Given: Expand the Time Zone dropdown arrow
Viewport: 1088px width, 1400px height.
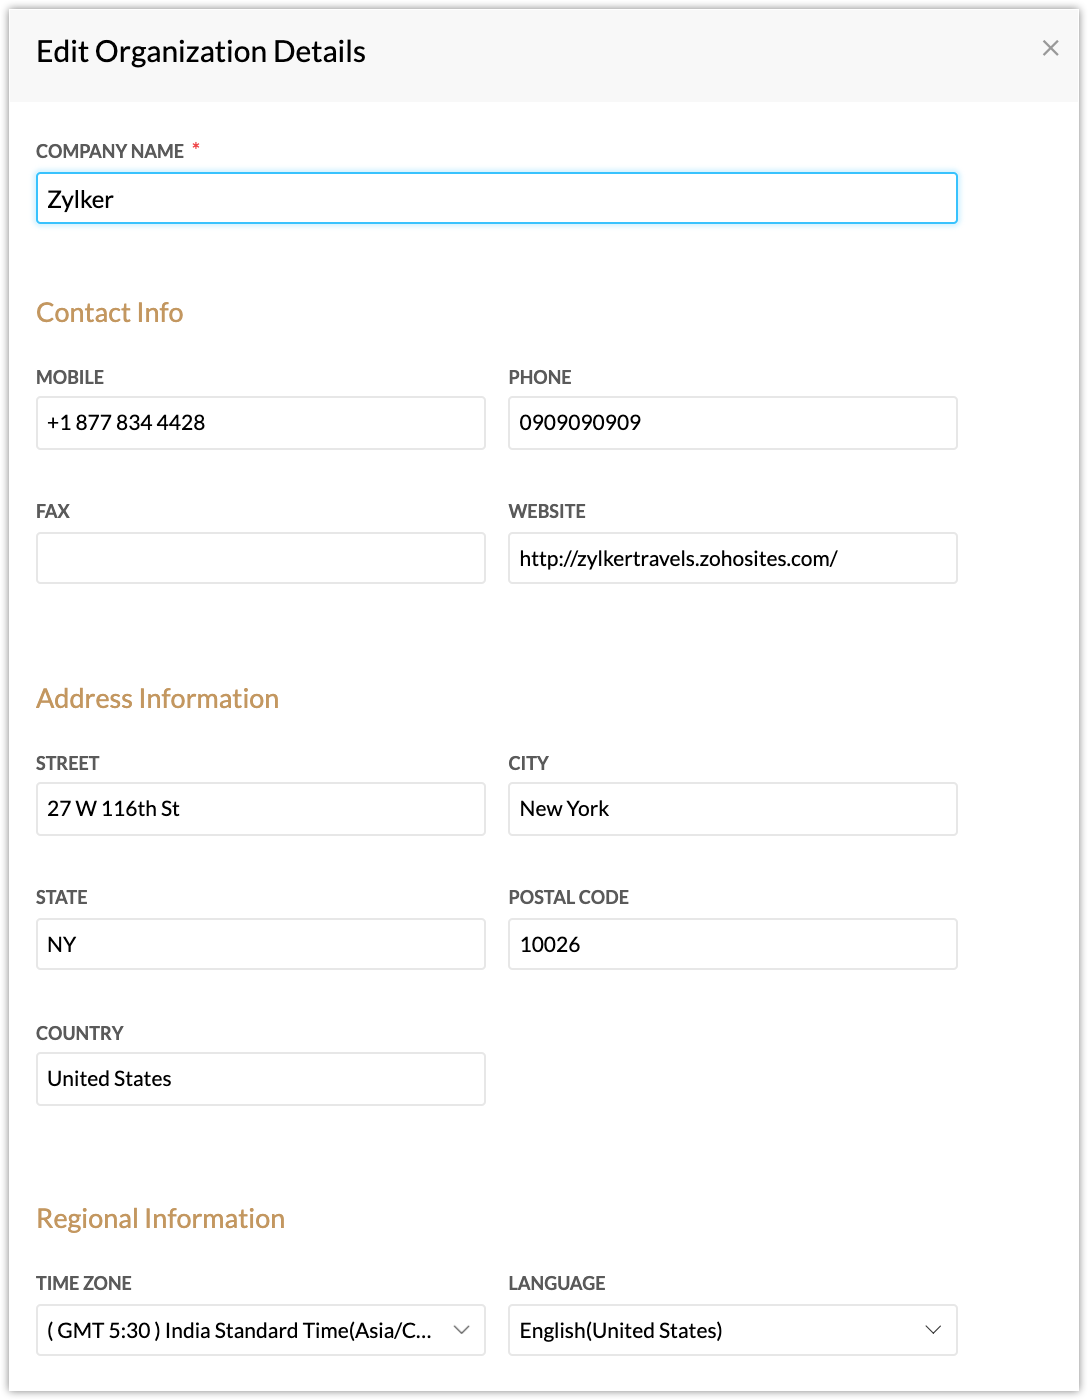Looking at the screenshot, I should (x=461, y=1330).
